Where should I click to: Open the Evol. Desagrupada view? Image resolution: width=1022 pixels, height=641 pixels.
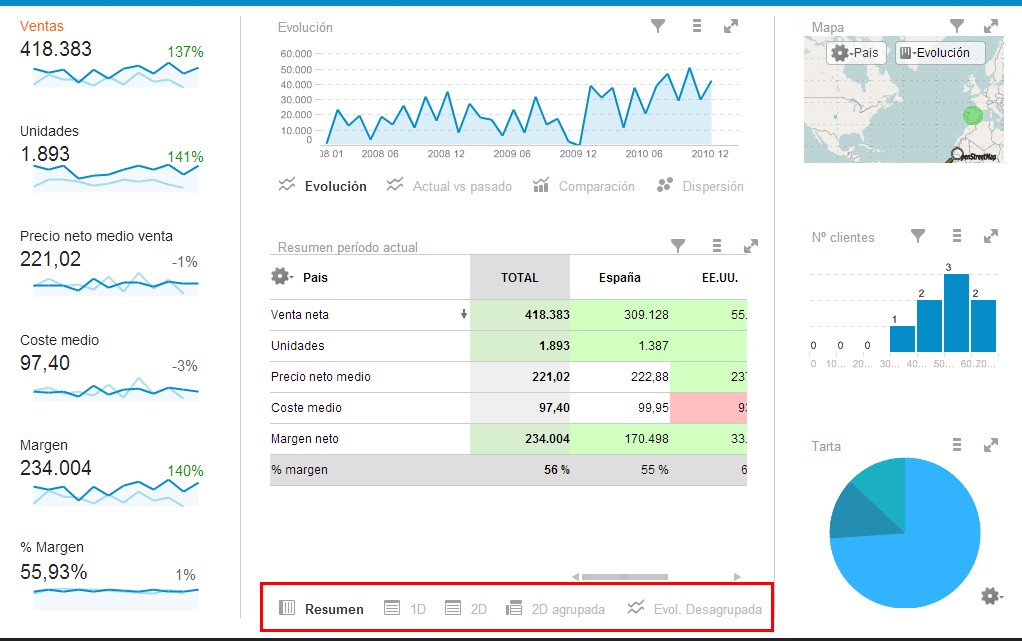coord(694,608)
